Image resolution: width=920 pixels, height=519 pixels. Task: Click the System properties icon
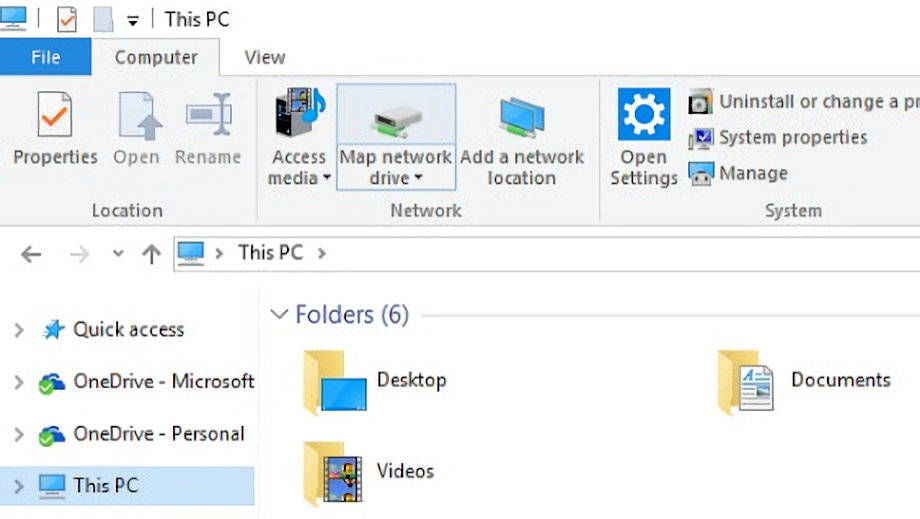701,138
